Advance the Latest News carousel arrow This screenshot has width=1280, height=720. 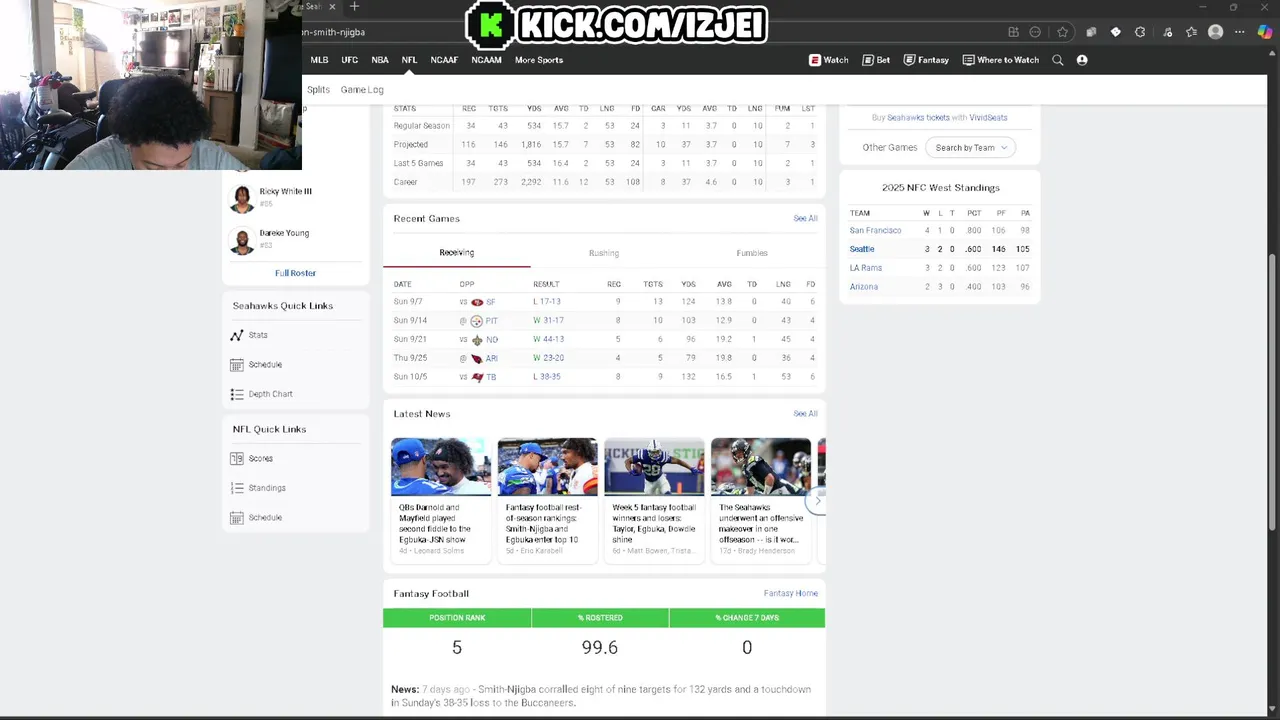point(817,500)
